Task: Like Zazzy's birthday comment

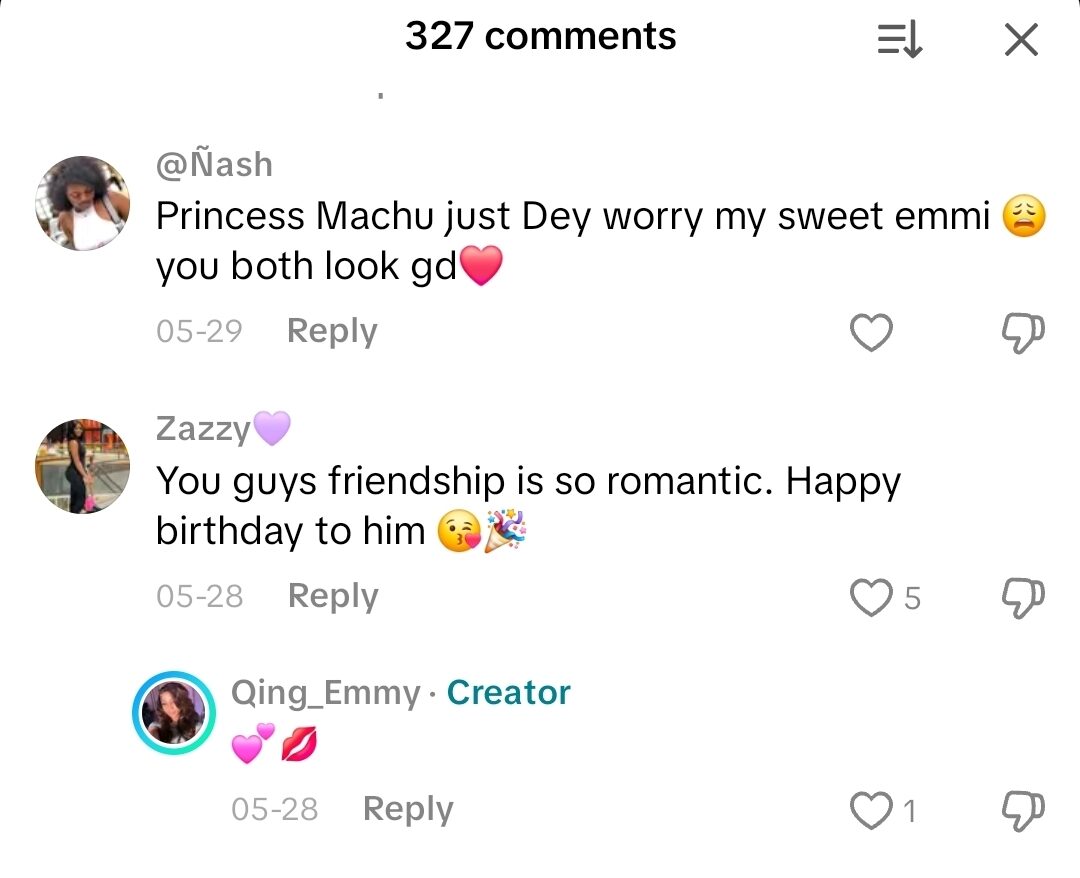Action: coord(871,598)
